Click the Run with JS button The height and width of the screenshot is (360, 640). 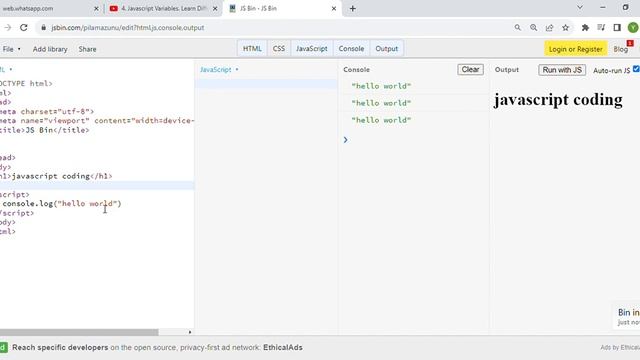pos(562,70)
